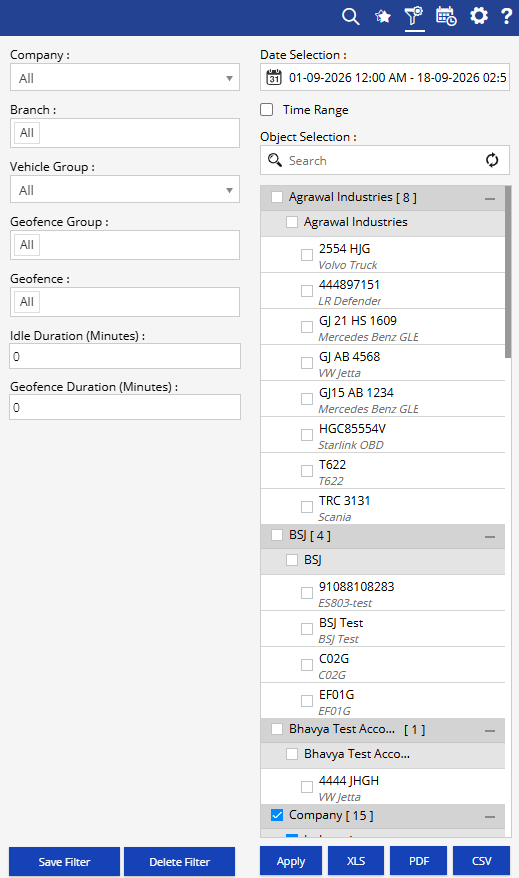Uncheck the Company [ 15 ] group checkbox
This screenshot has height=878, width=519.
(277, 815)
